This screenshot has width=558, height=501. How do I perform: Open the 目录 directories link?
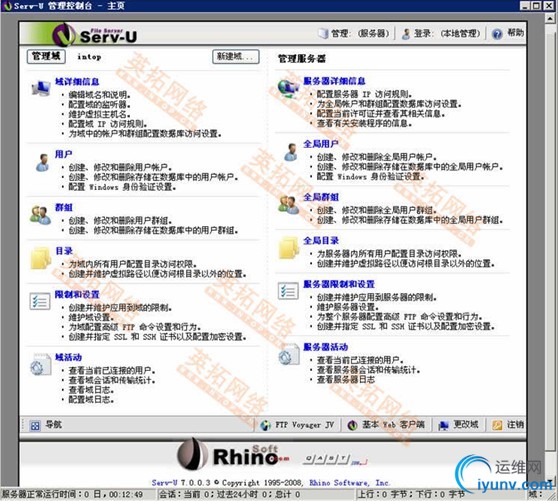pos(64,251)
